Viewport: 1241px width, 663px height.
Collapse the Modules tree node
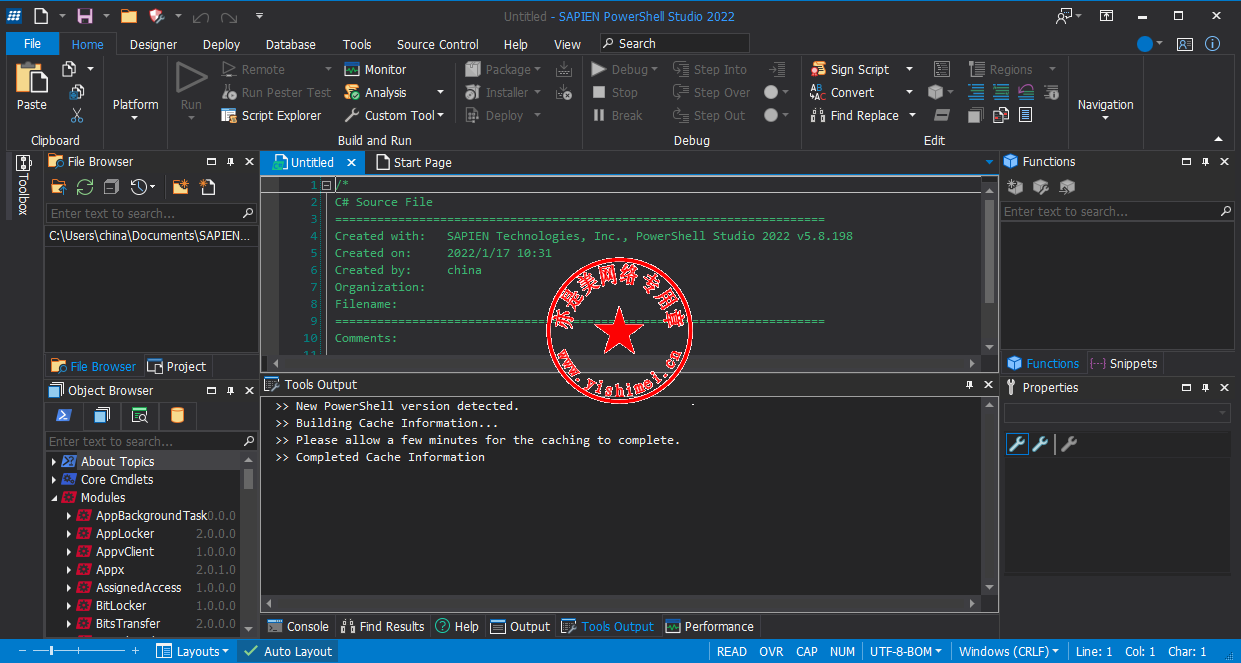tap(54, 498)
